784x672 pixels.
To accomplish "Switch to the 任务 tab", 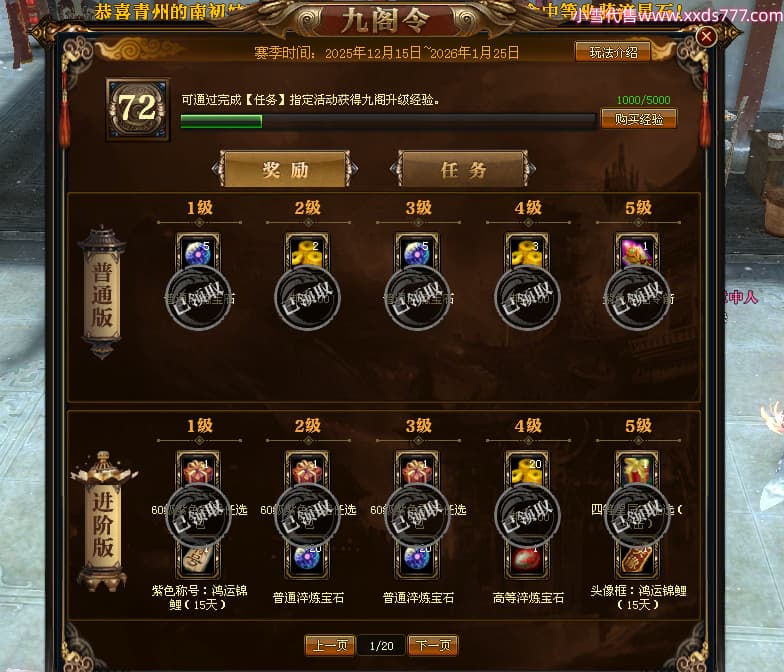I will pos(463,170).
